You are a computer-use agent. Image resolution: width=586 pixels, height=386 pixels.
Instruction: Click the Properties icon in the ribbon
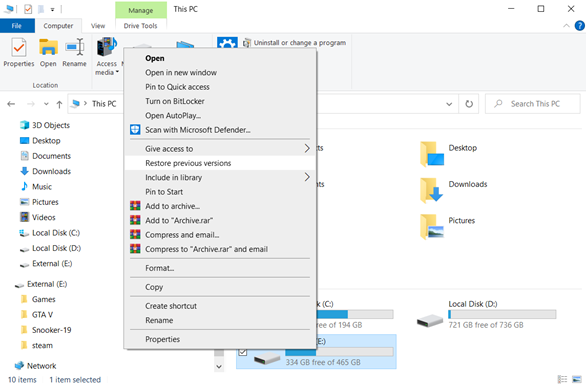point(18,48)
